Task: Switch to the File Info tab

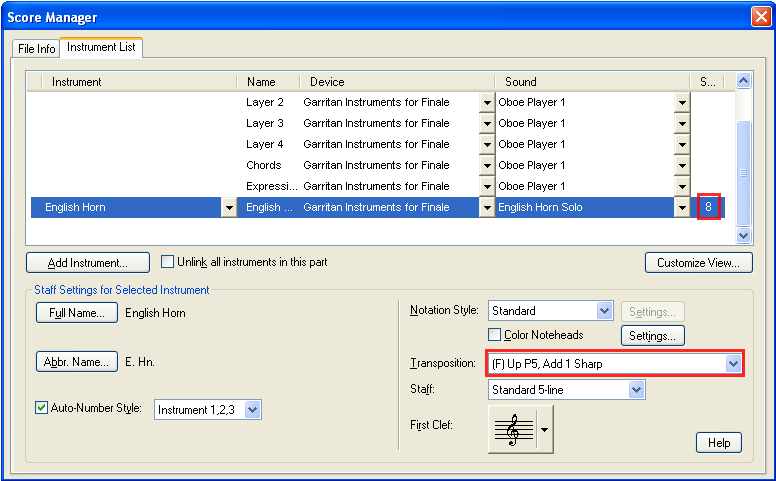Action: coord(37,48)
